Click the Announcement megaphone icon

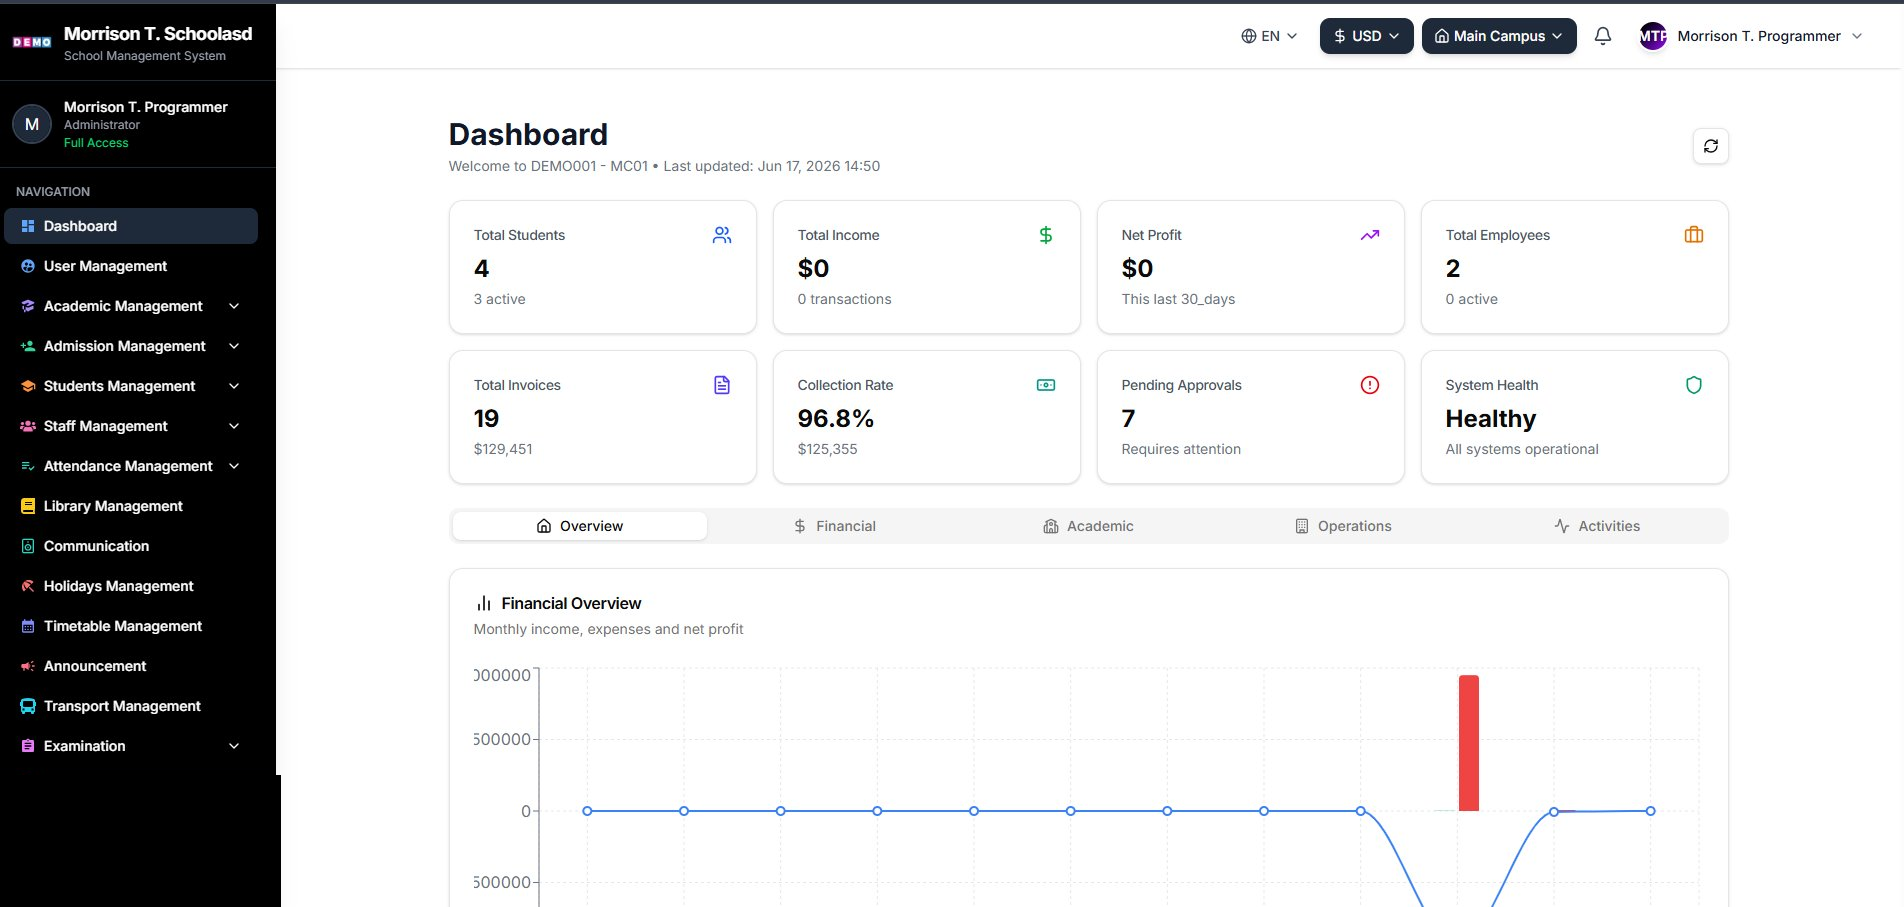pos(28,666)
